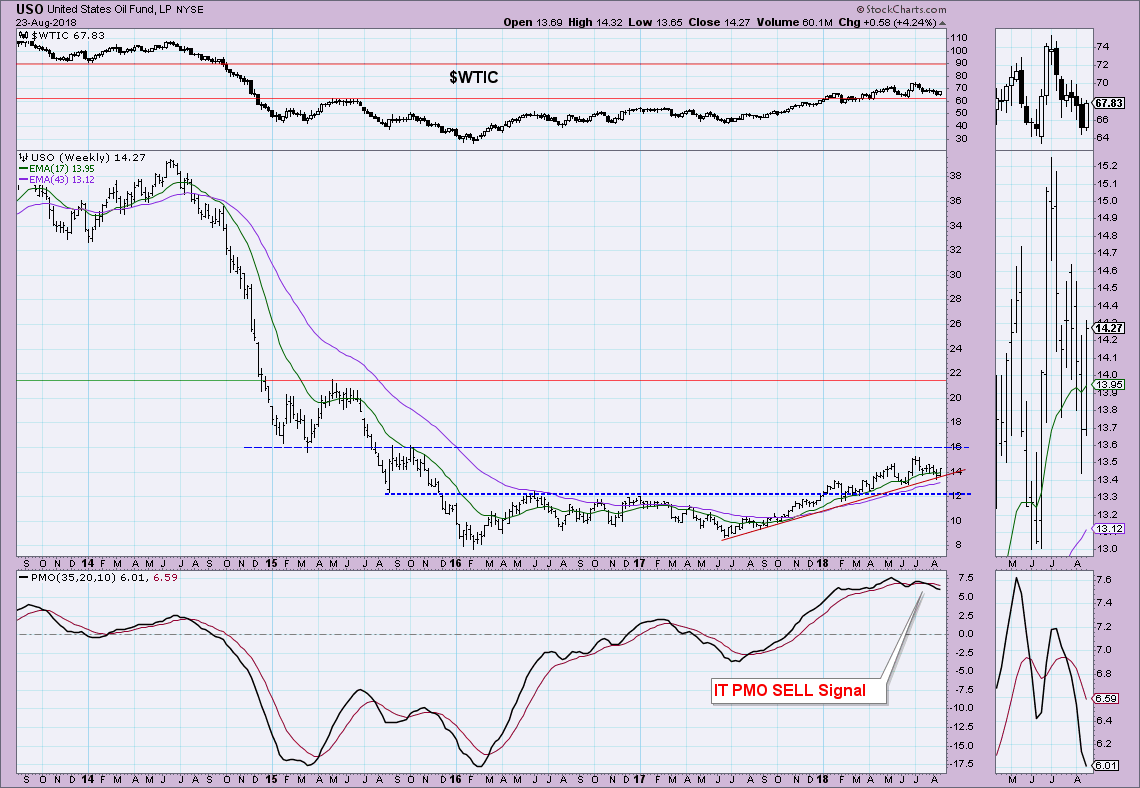
Task: Click the 7.5 label on the PMO axis
Action: [966, 578]
